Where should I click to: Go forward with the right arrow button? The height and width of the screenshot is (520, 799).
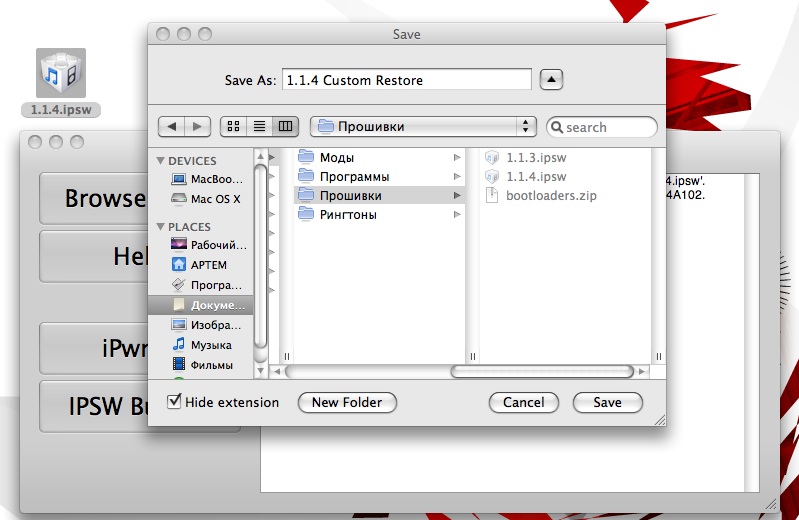point(198,126)
